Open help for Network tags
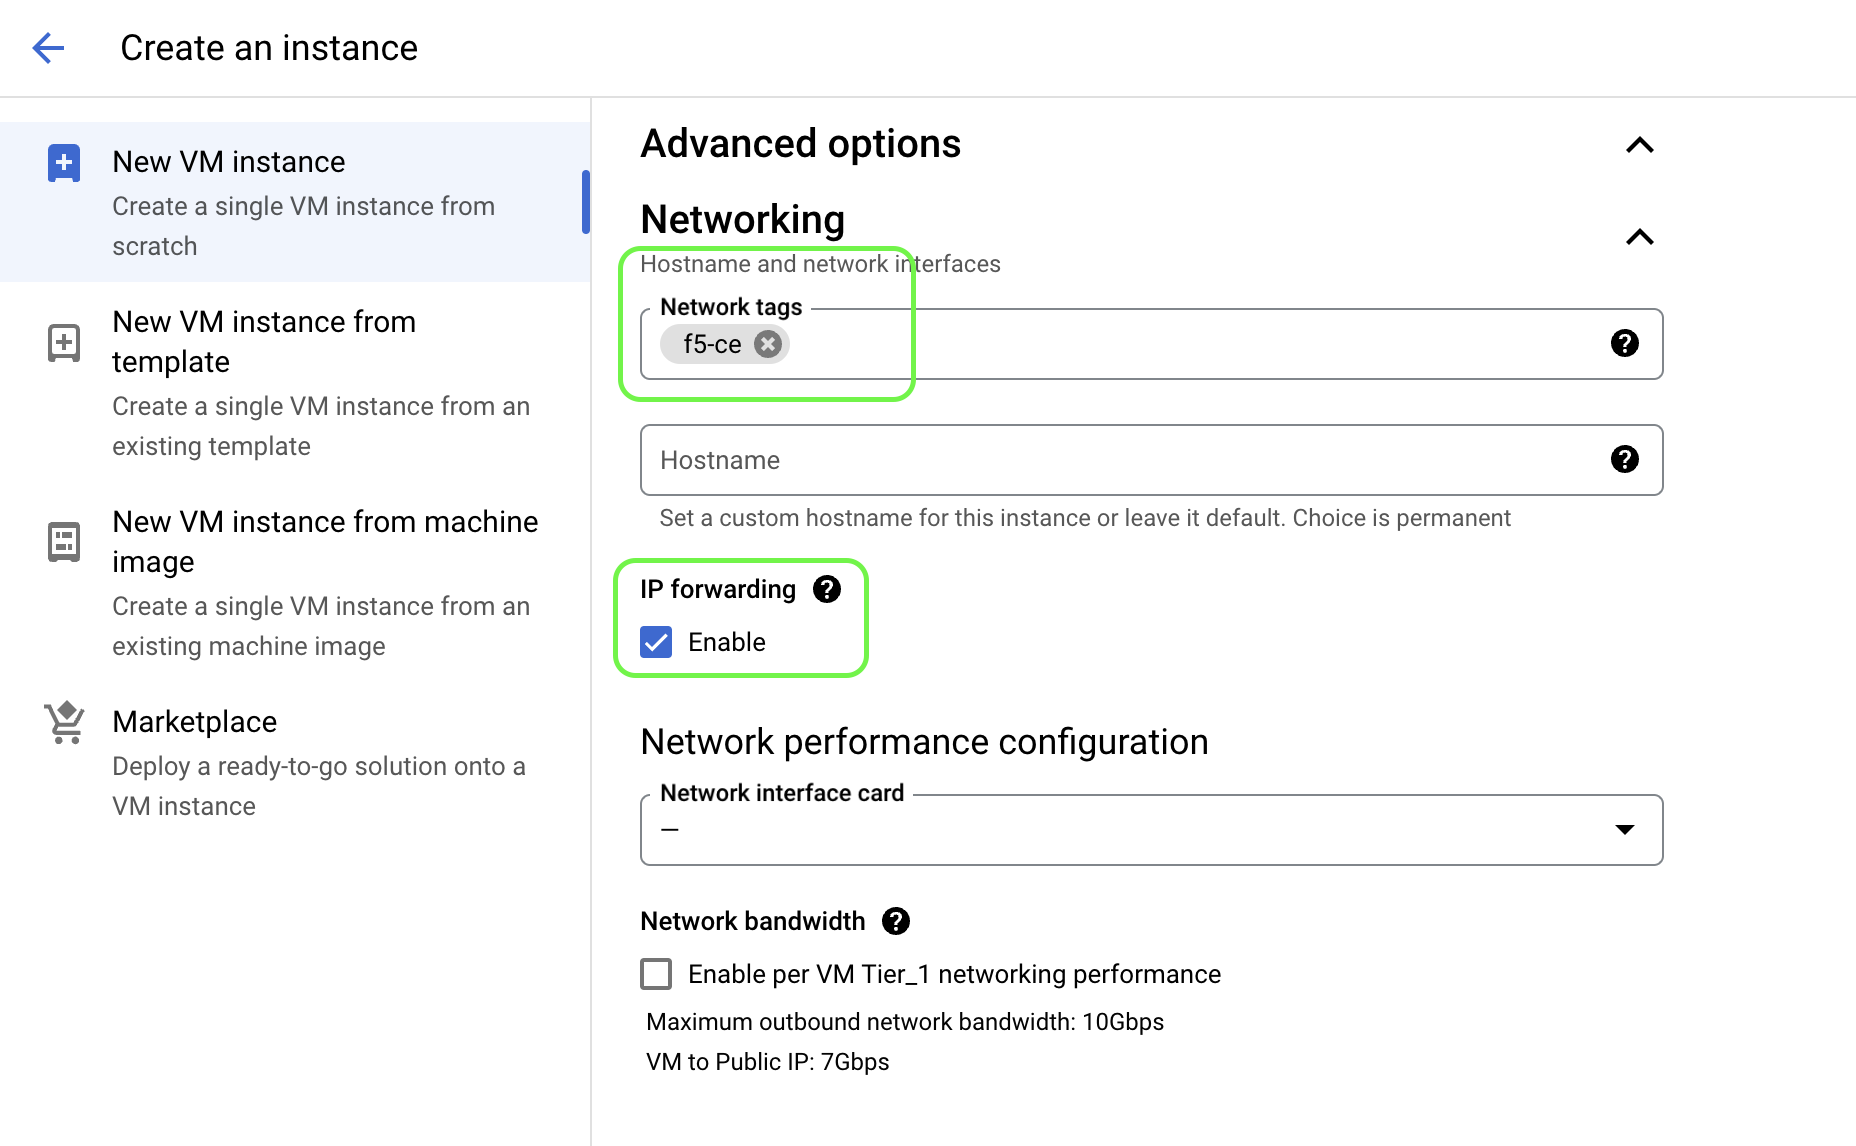 [1624, 344]
